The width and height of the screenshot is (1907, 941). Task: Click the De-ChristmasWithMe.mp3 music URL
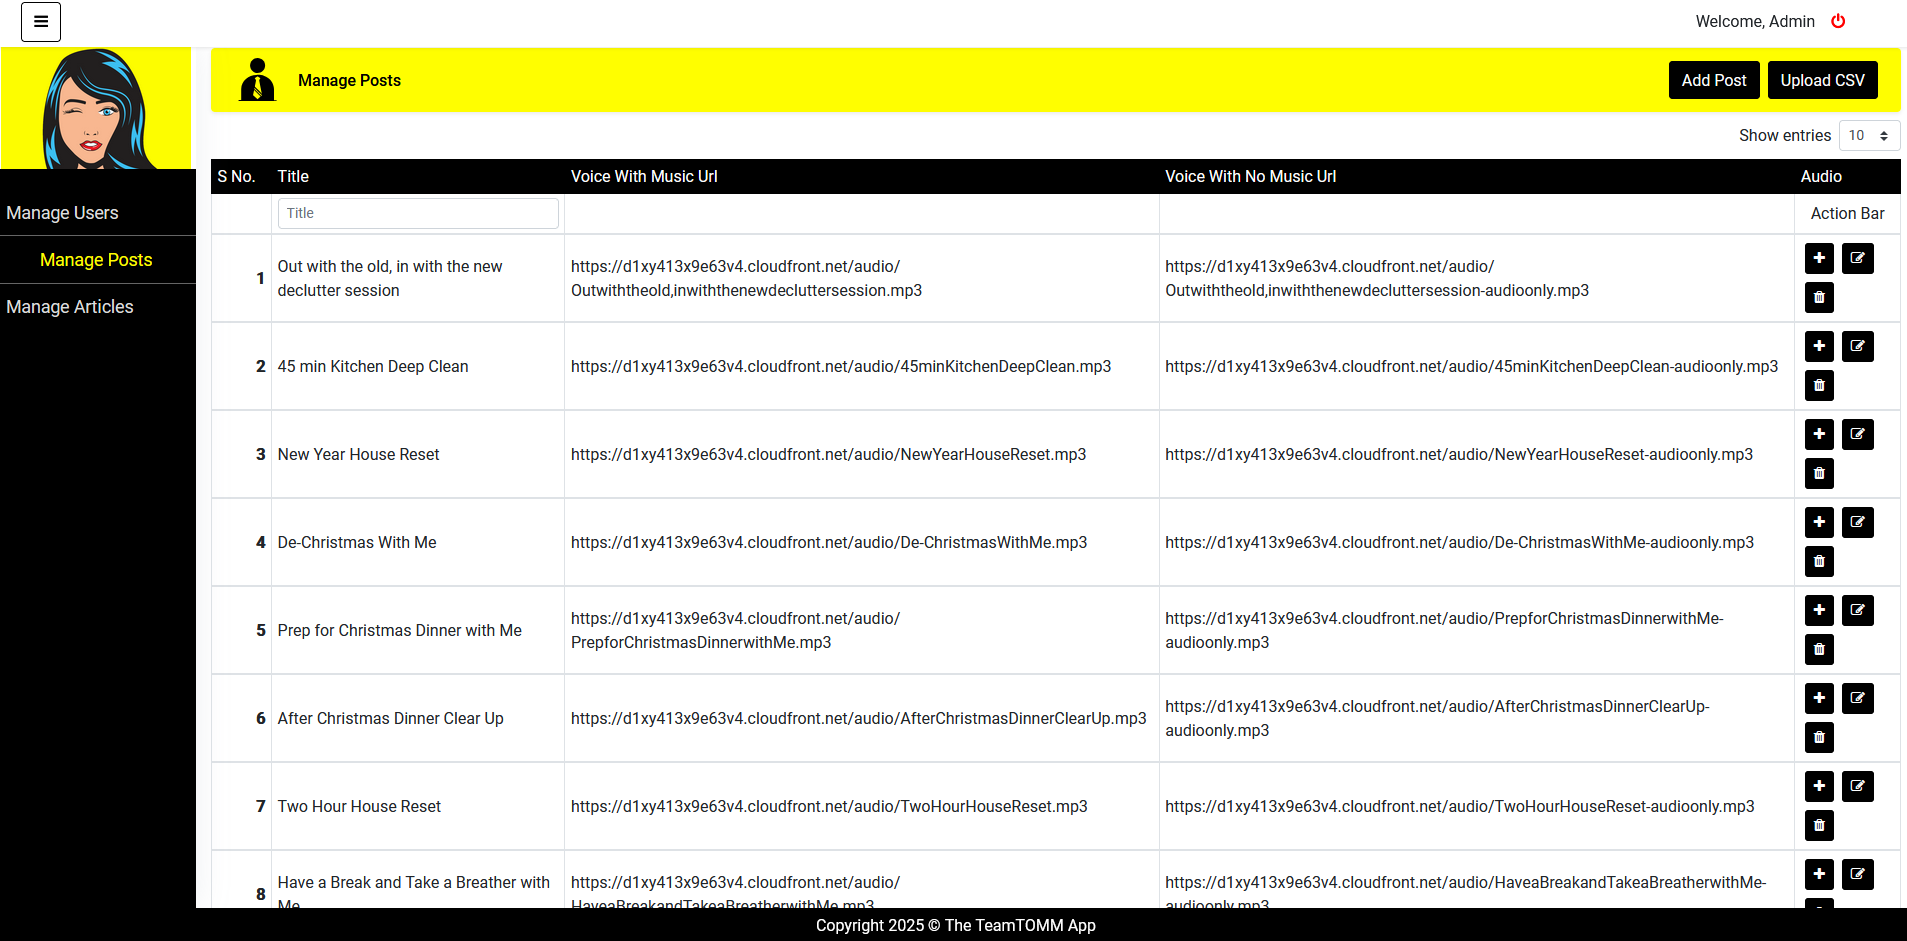[x=829, y=542]
